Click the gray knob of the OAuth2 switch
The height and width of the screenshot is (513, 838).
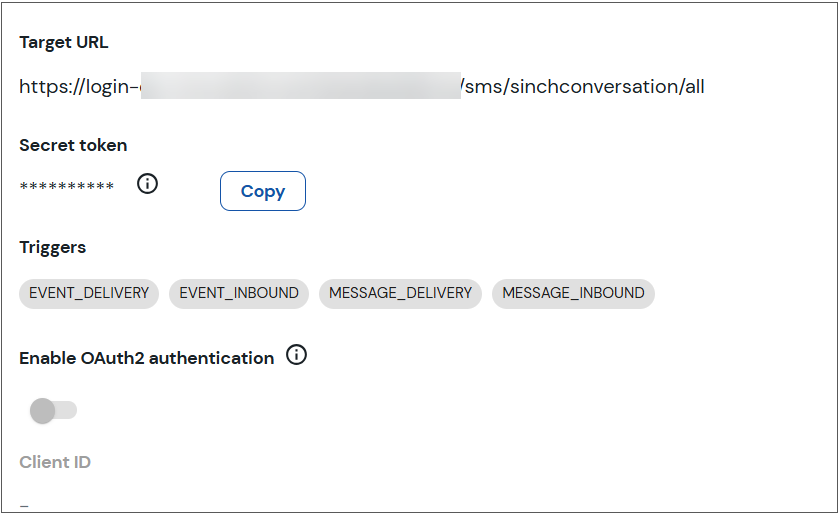coord(42,410)
